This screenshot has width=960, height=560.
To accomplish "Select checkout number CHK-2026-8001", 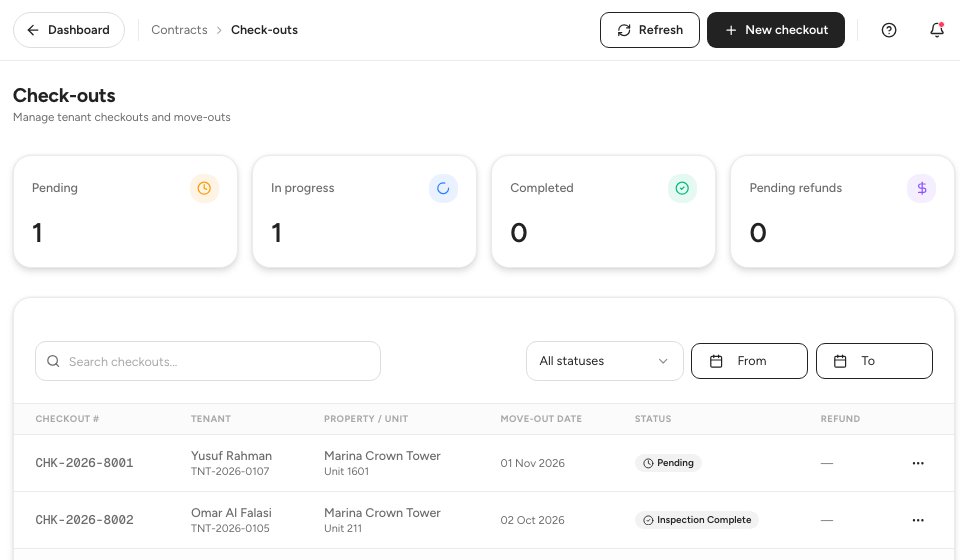I will click(x=84, y=463).
